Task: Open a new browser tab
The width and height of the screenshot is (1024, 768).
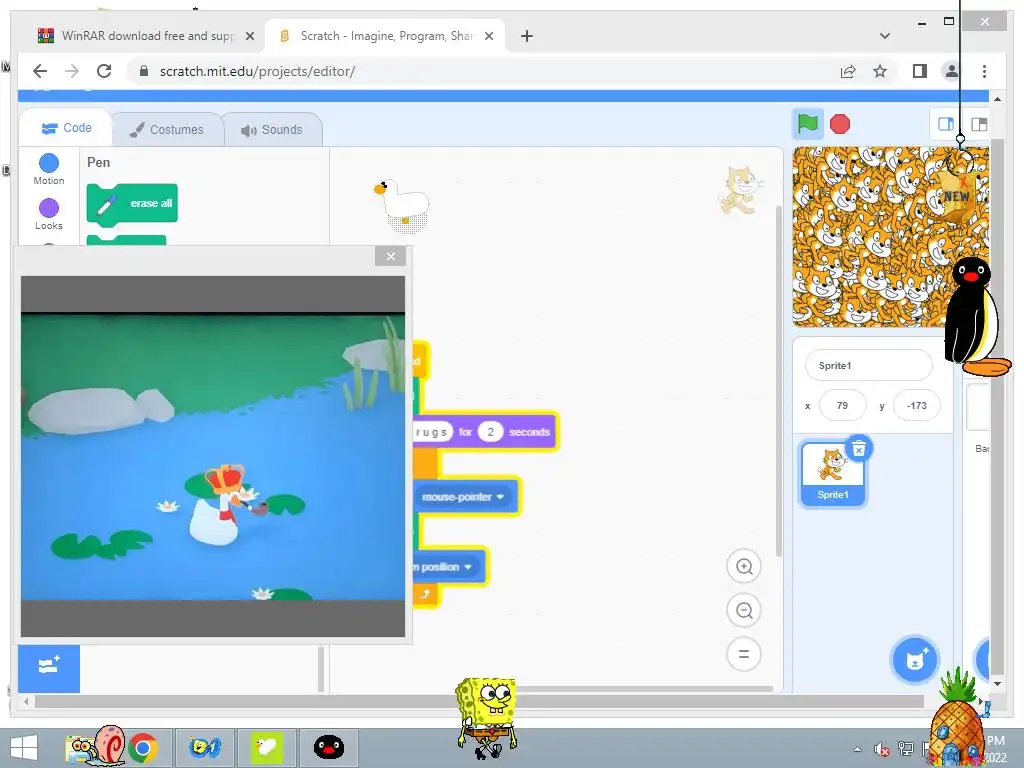Action: point(526,36)
